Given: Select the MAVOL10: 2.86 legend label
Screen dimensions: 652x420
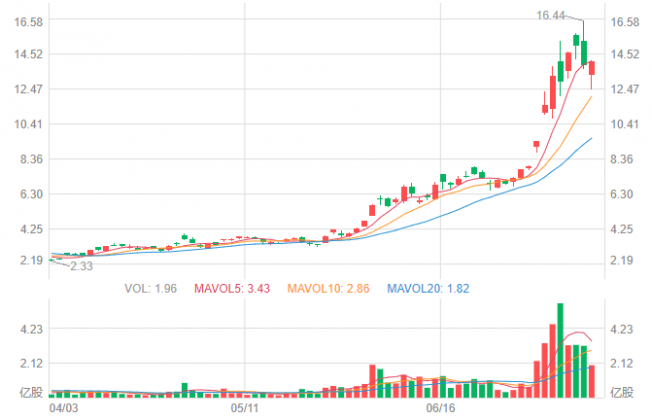Looking at the screenshot, I should point(328,289).
